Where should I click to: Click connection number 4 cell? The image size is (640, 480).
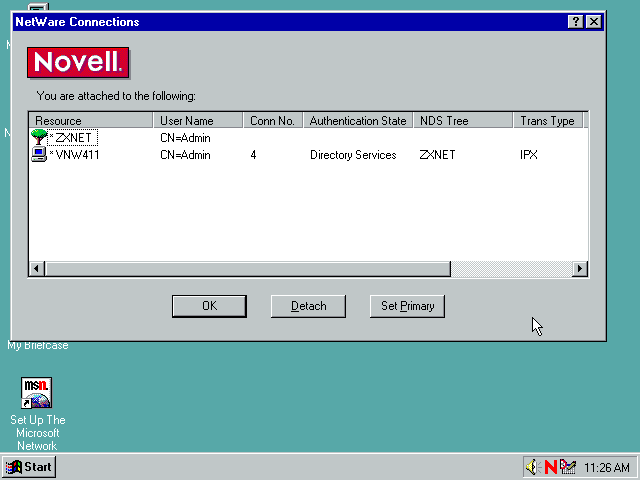(x=253, y=155)
